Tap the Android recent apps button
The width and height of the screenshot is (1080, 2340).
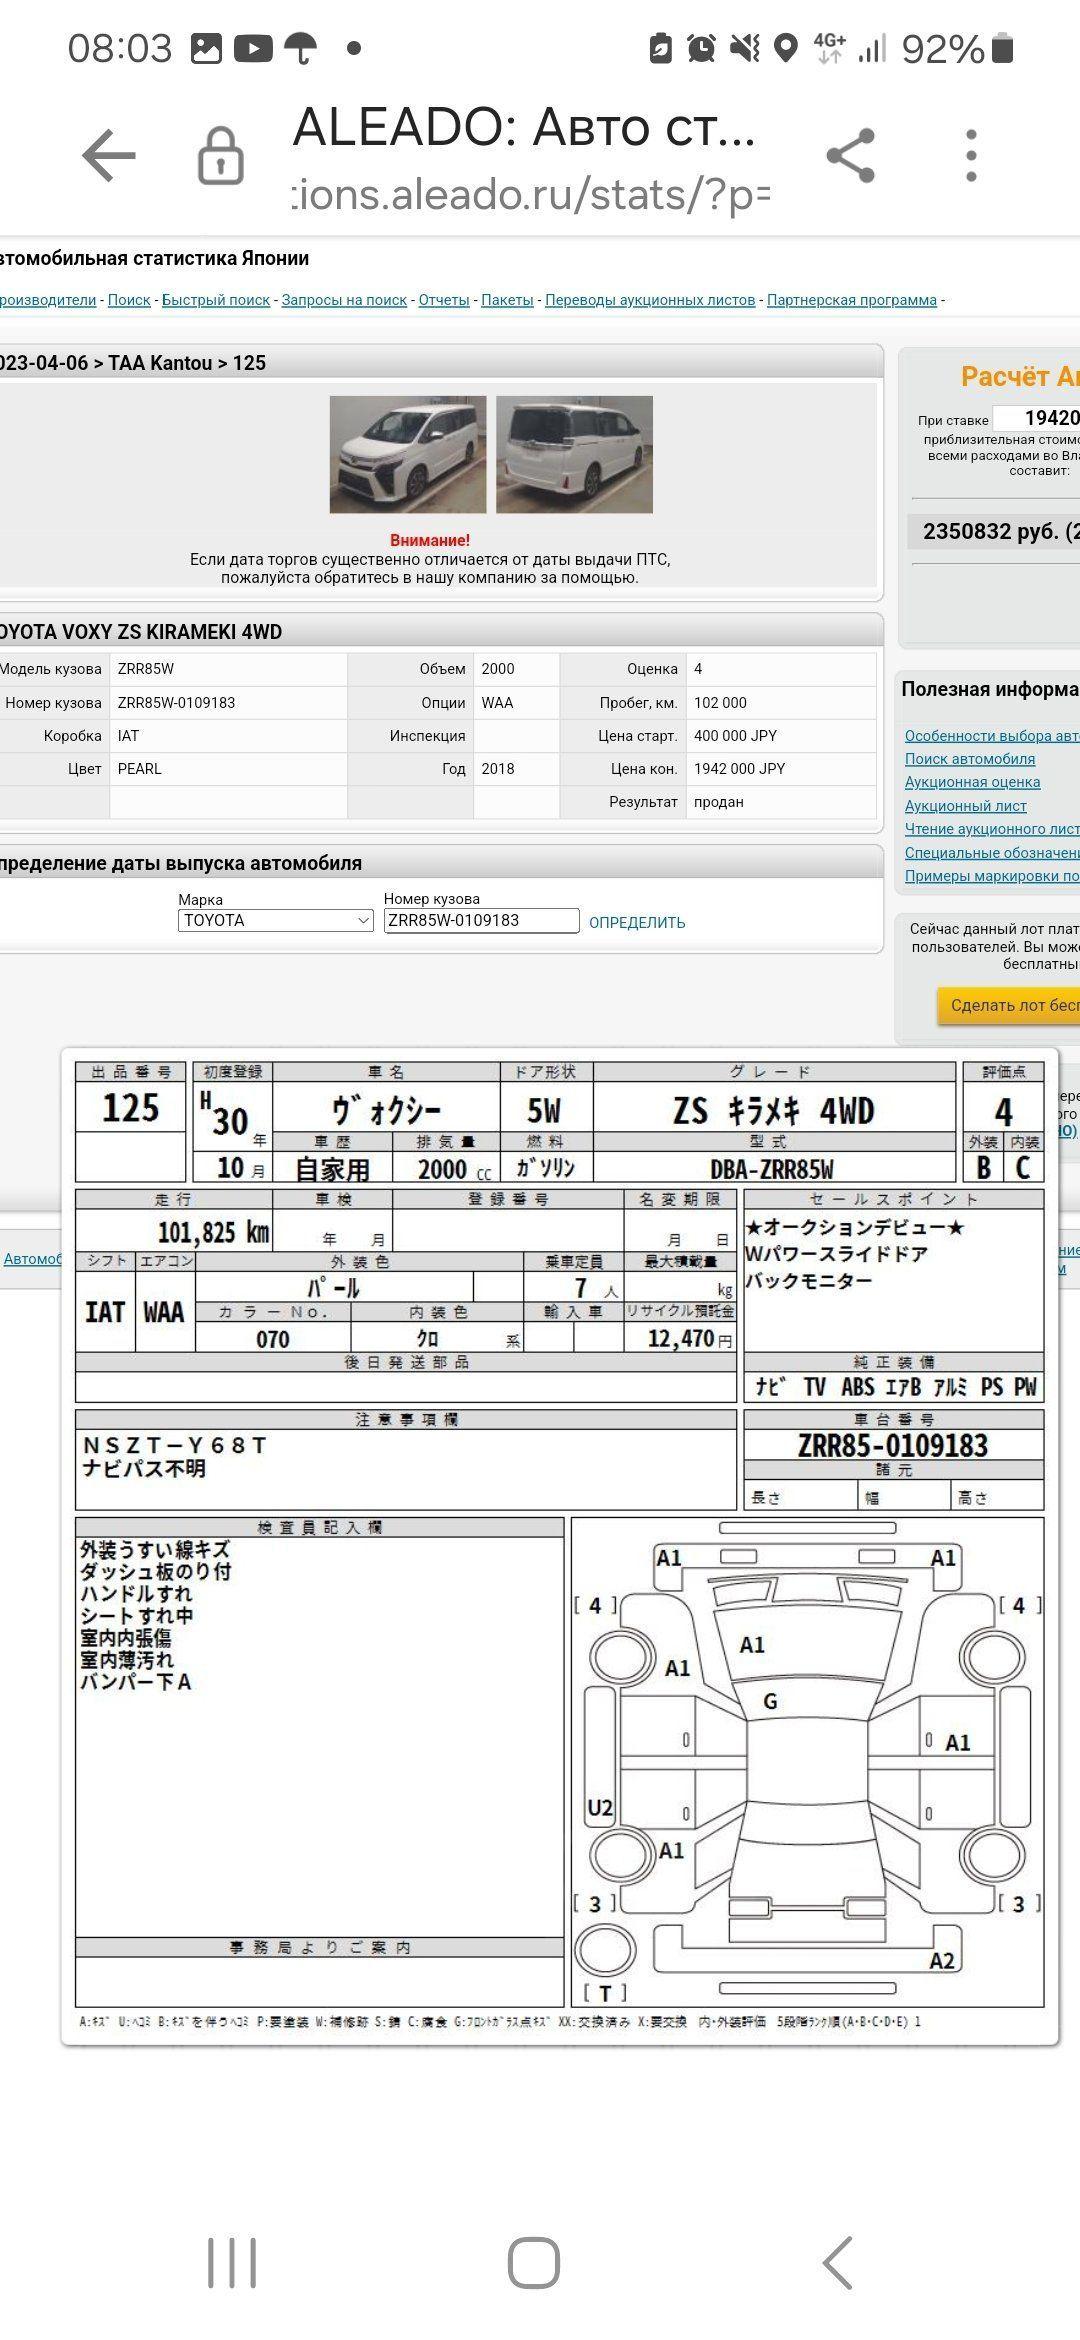[x=232, y=2262]
